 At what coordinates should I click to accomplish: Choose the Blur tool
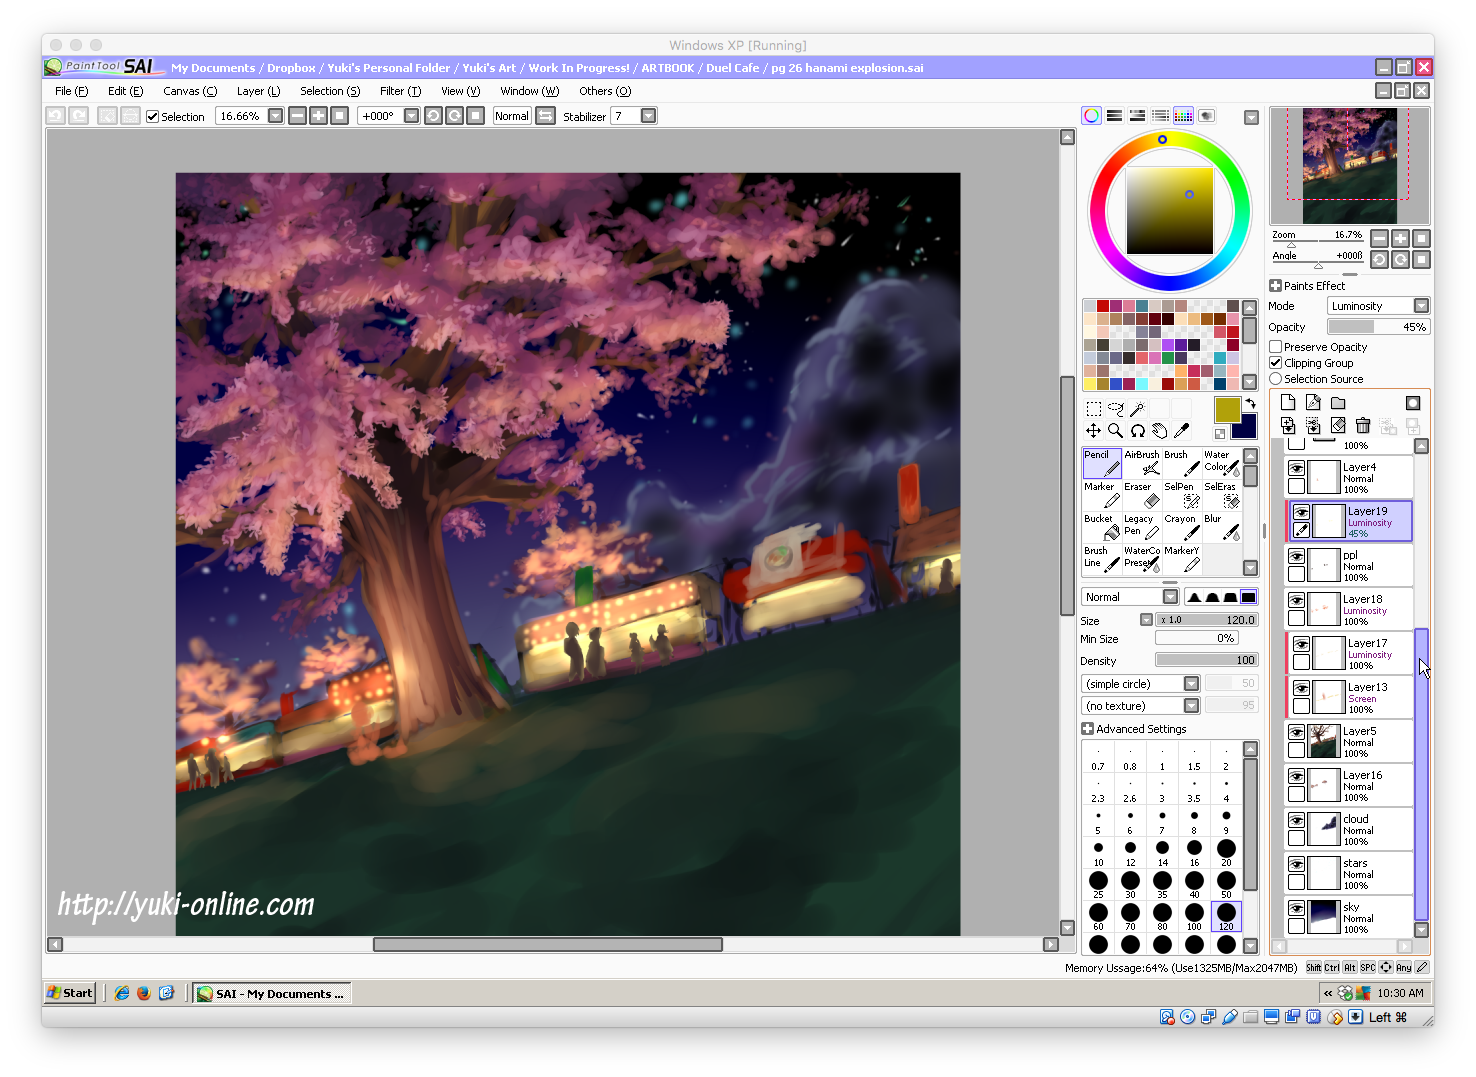(x=1222, y=527)
